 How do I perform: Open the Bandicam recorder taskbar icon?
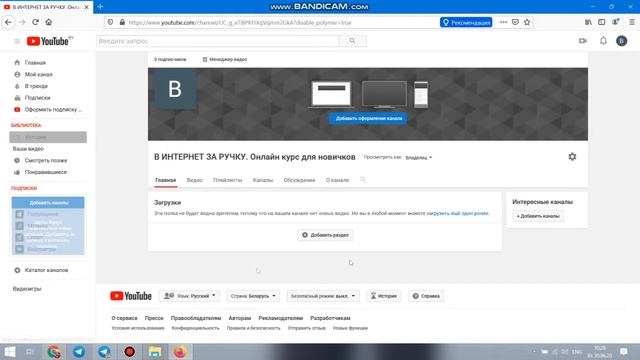point(129,351)
